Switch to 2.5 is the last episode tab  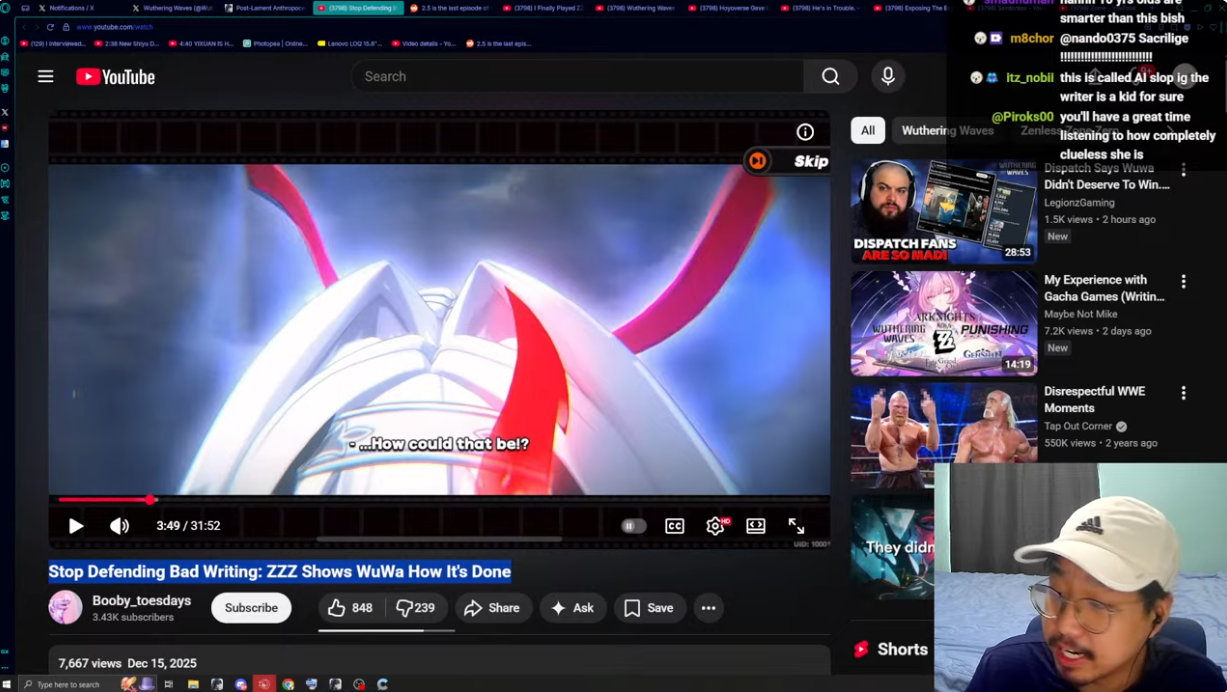point(450,8)
